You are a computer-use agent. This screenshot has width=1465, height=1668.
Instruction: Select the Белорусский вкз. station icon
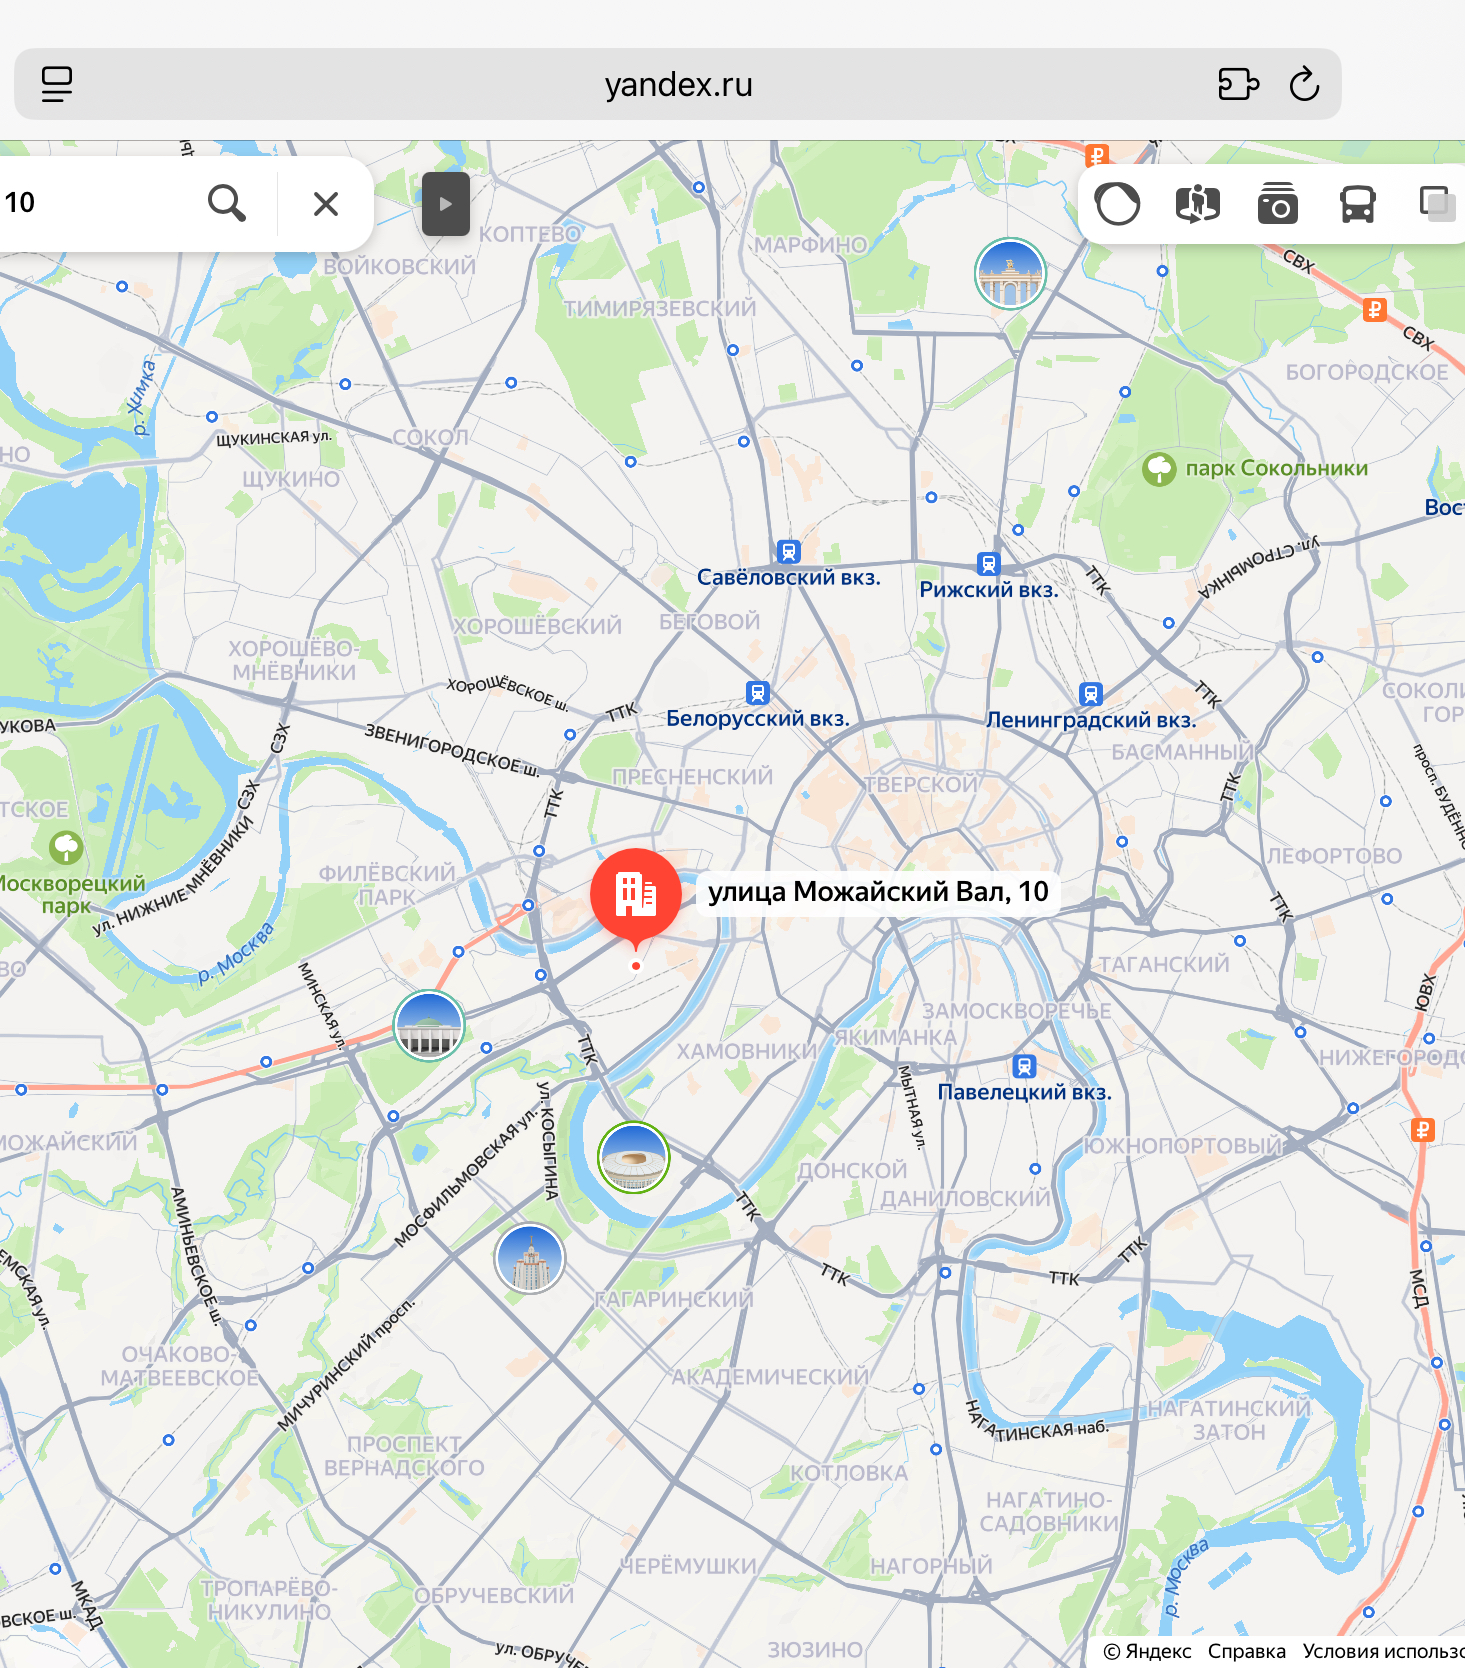758,692
